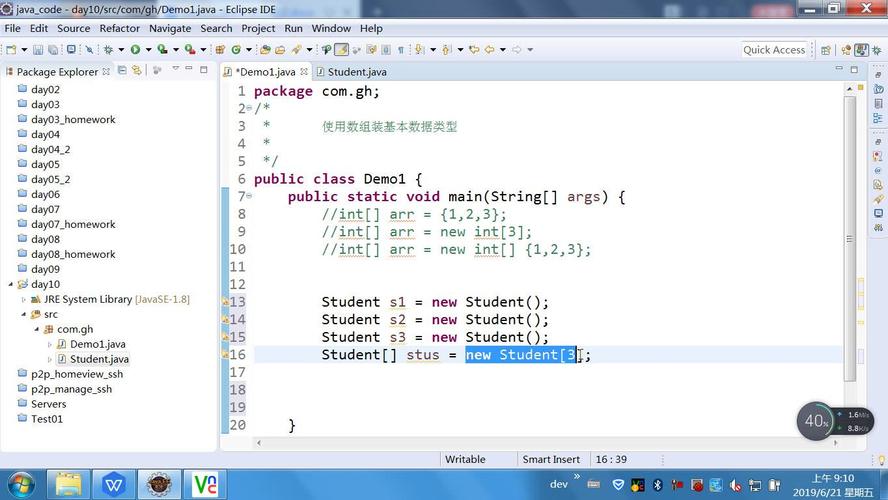Screen dimensions: 888x500
Task: Navigate Back with yellow left arrow
Action: [x=489, y=50]
